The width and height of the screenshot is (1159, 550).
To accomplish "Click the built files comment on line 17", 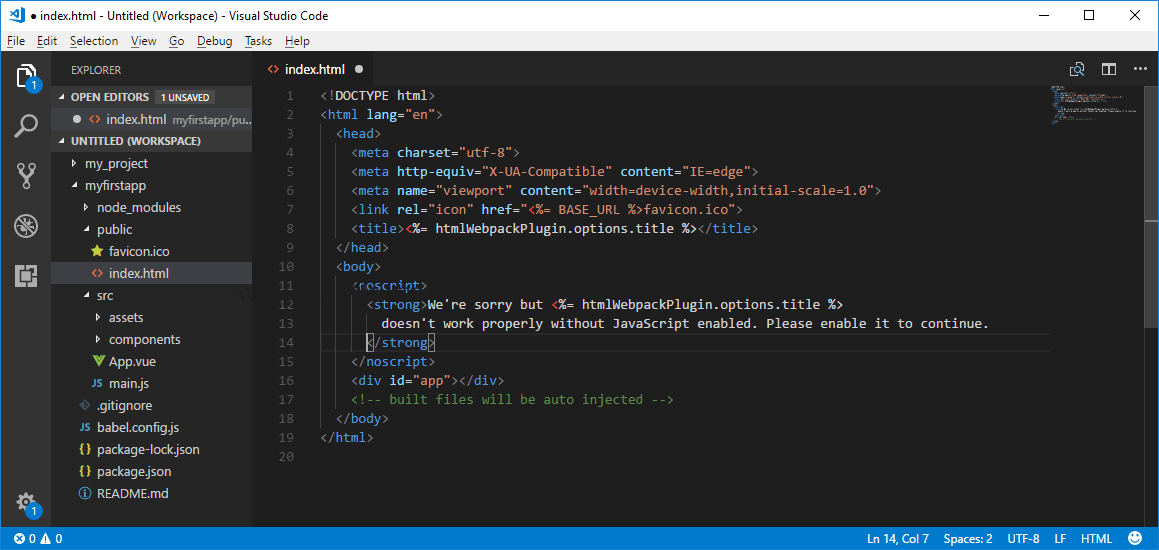I will [x=512, y=400].
